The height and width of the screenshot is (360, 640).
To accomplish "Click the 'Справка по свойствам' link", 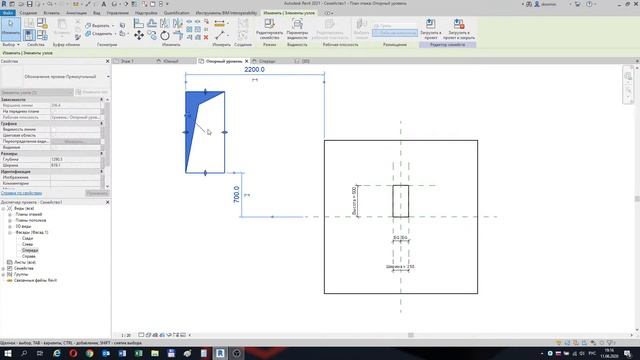I will pos(22,193).
